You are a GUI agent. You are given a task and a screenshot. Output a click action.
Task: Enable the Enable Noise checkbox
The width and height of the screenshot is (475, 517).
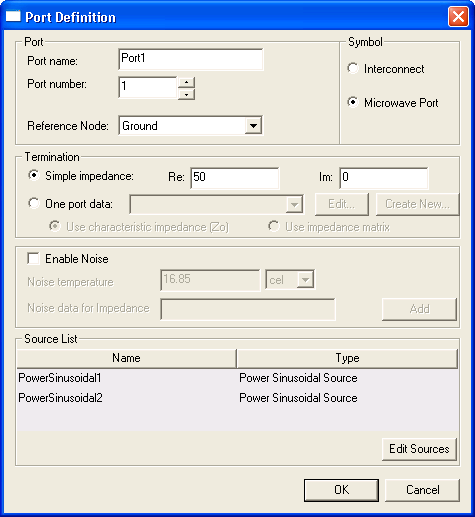(x=34, y=258)
